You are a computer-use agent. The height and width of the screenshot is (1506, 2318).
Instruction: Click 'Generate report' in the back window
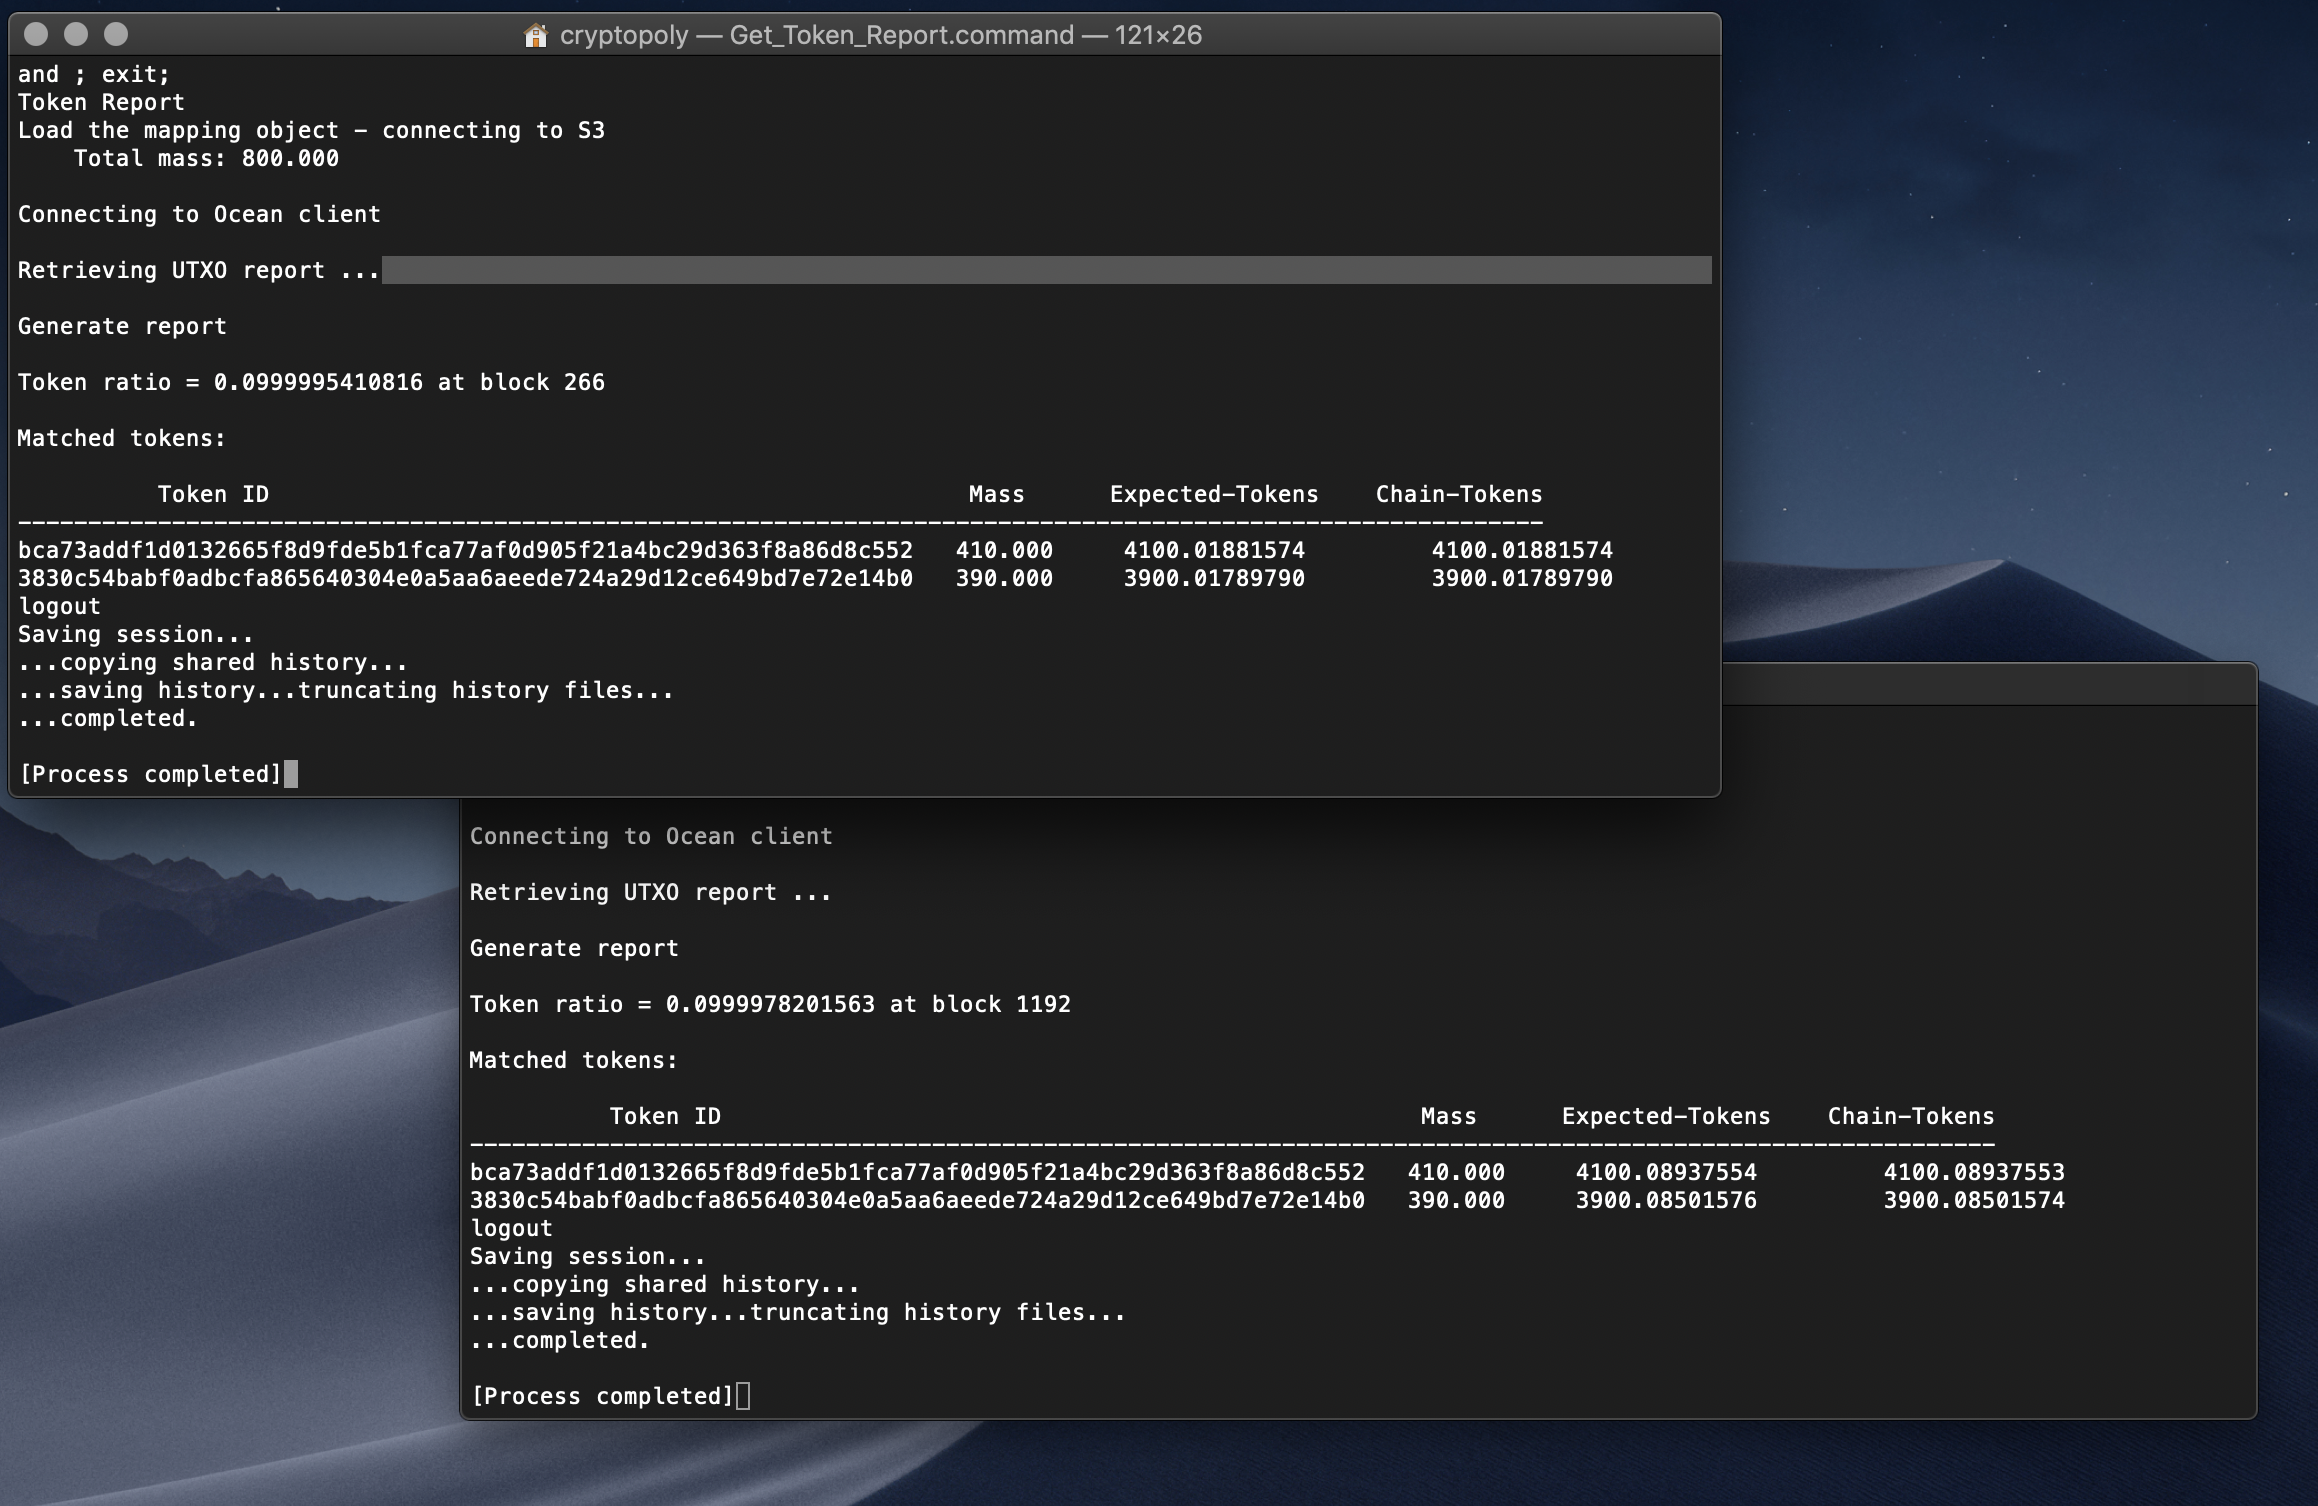[x=574, y=948]
